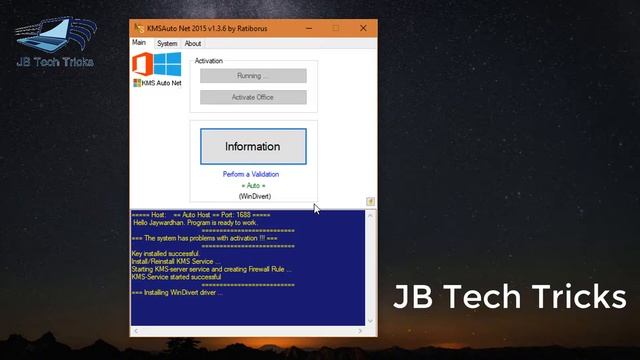Open the Perform a Validation link
The height and width of the screenshot is (360, 640).
[251, 174]
